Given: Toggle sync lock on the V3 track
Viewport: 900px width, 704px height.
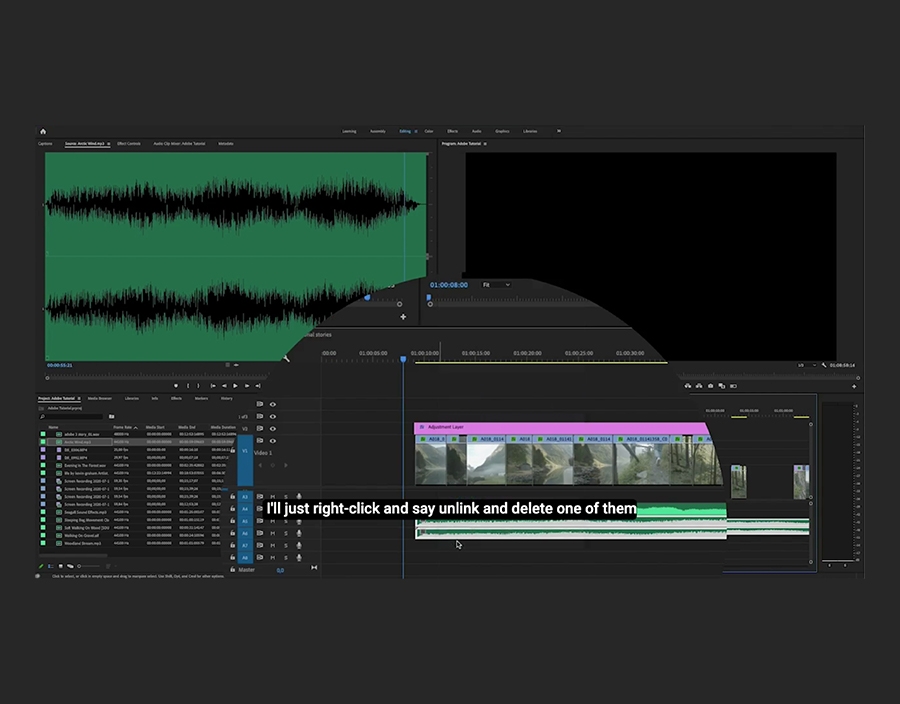Looking at the screenshot, I should click(259, 429).
